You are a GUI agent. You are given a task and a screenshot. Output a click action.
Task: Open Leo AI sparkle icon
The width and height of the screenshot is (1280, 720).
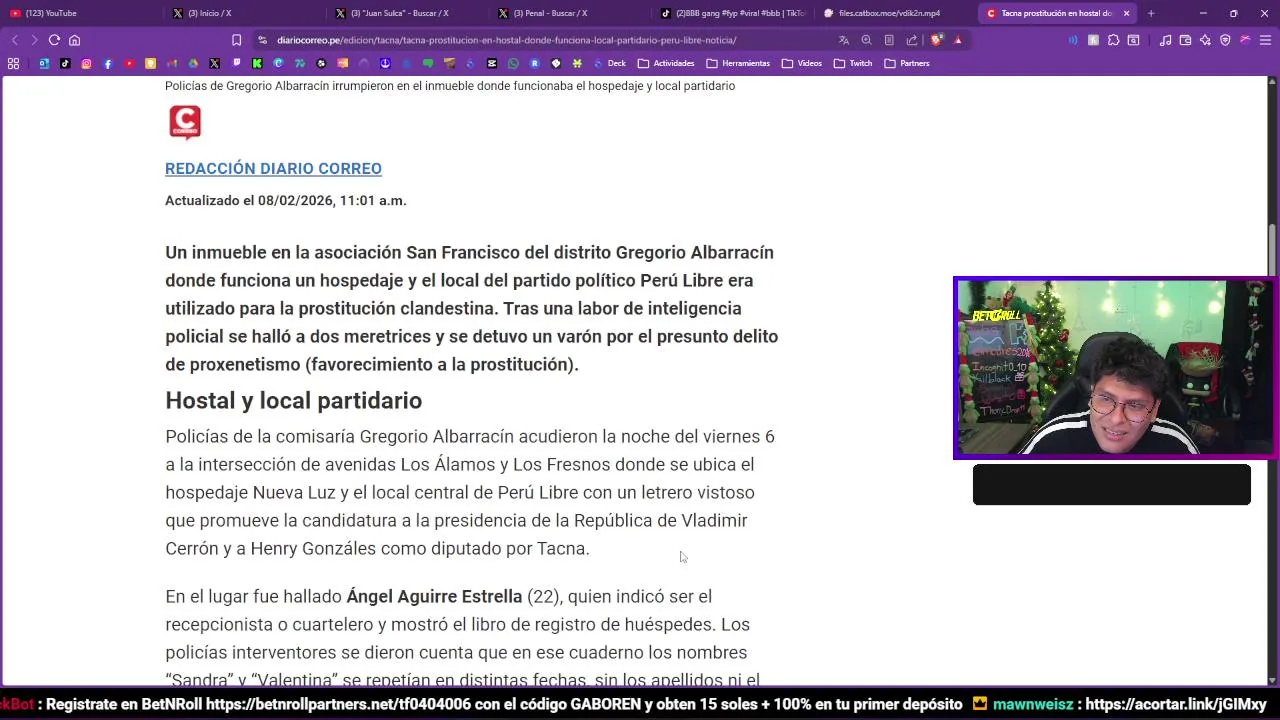(x=1205, y=40)
